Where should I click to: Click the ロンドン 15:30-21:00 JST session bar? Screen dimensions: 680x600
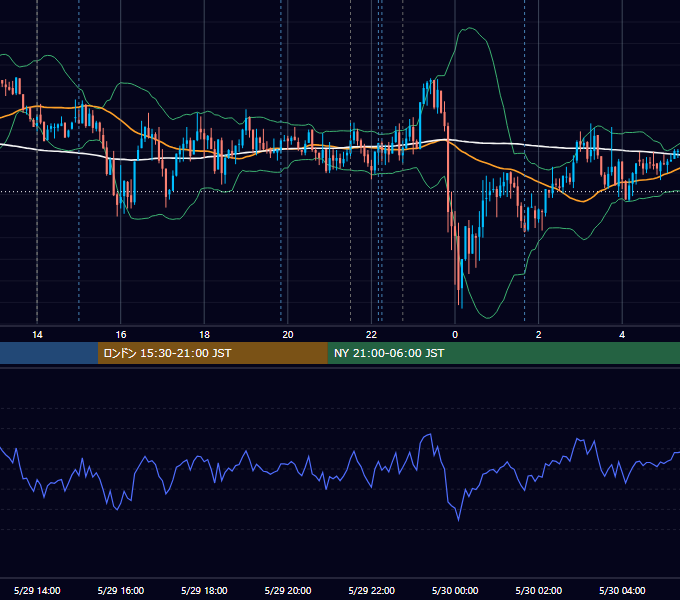(x=212, y=353)
